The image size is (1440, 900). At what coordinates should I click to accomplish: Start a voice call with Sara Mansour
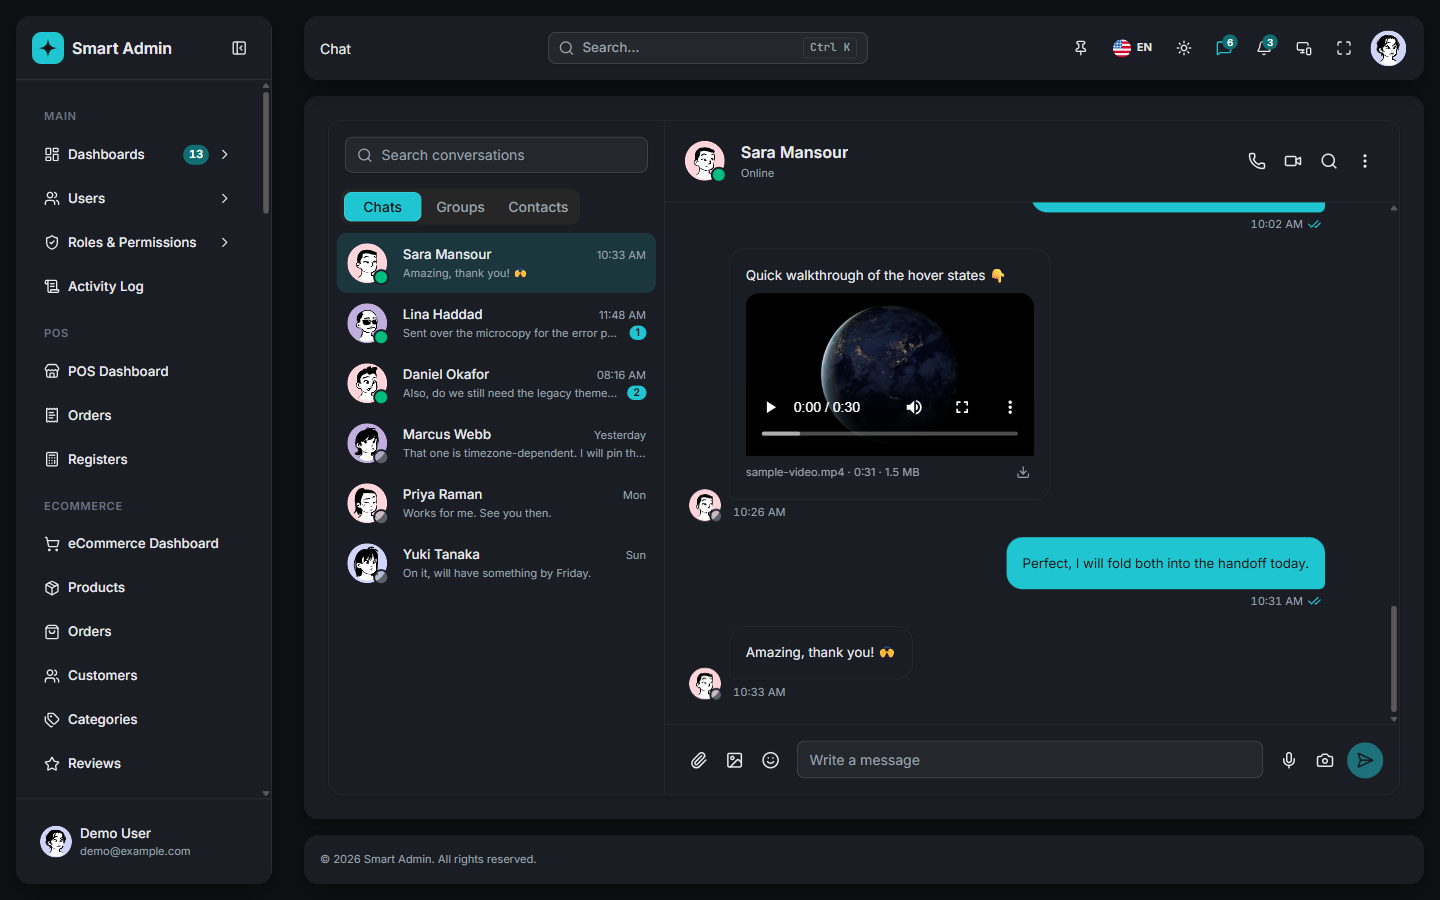coord(1257,161)
